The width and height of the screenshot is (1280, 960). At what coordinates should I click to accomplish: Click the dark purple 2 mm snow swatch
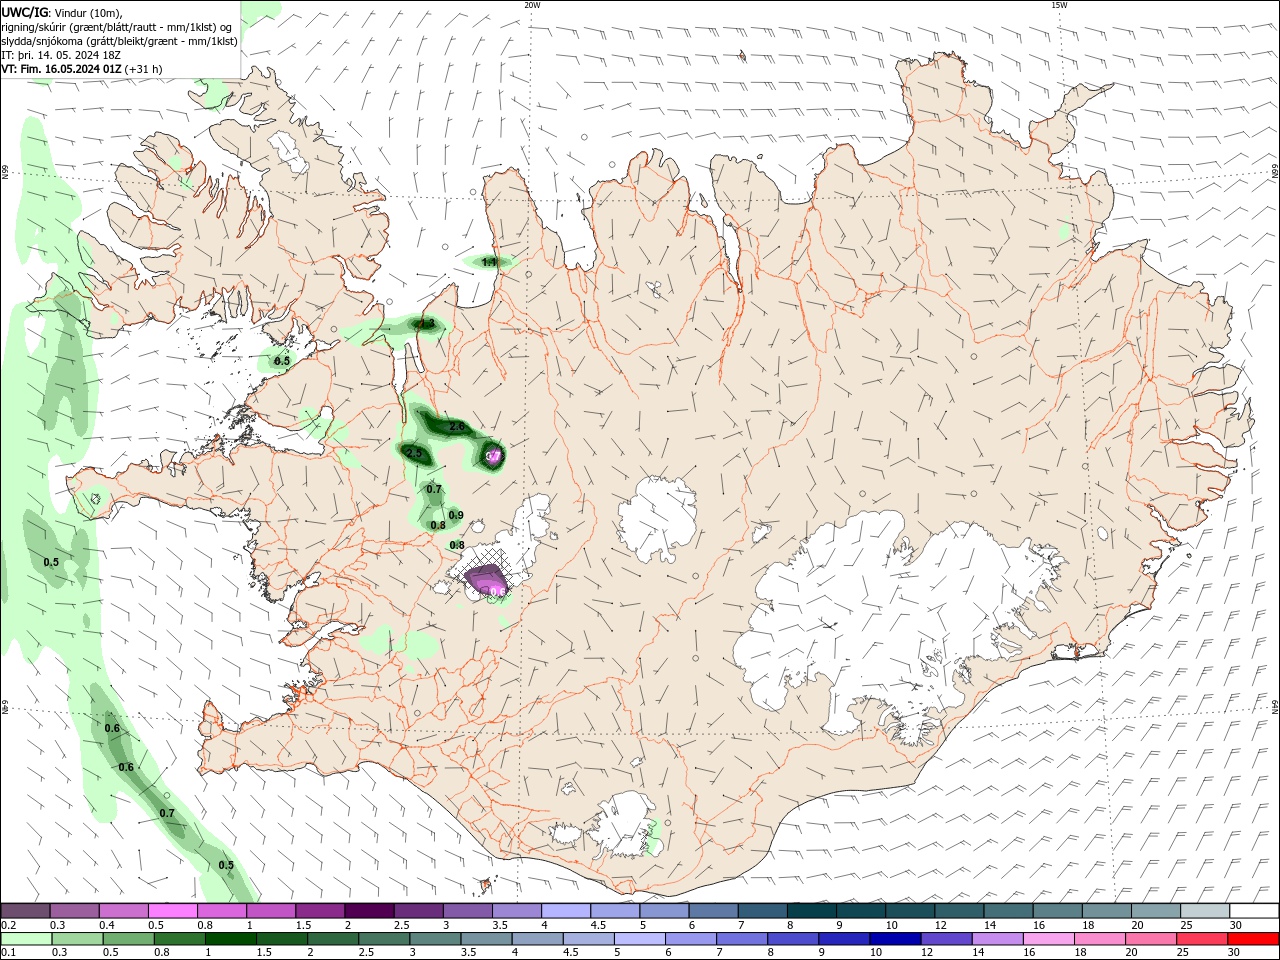(x=369, y=911)
